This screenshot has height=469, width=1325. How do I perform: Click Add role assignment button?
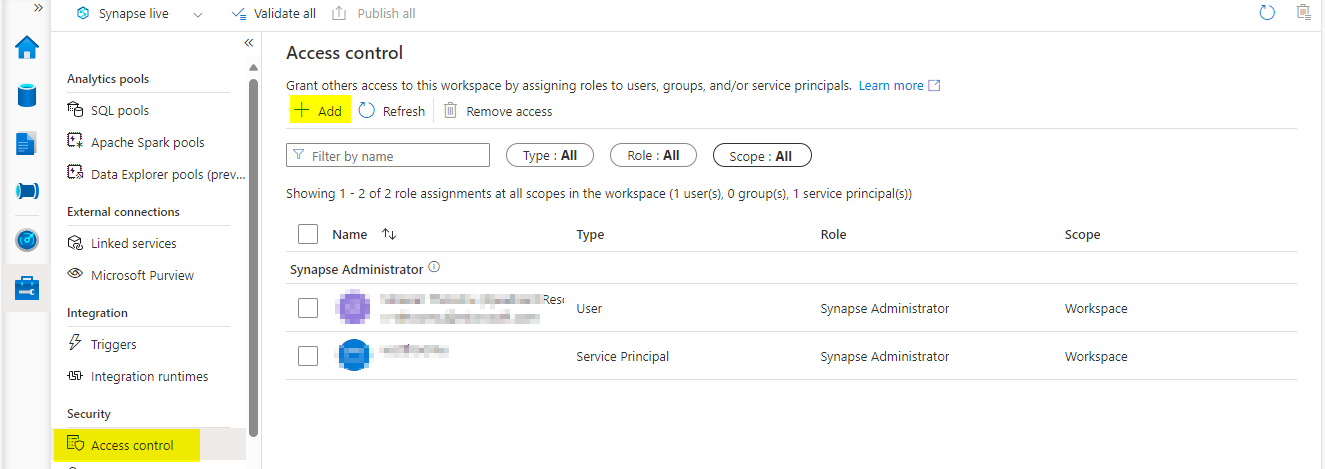pos(319,111)
